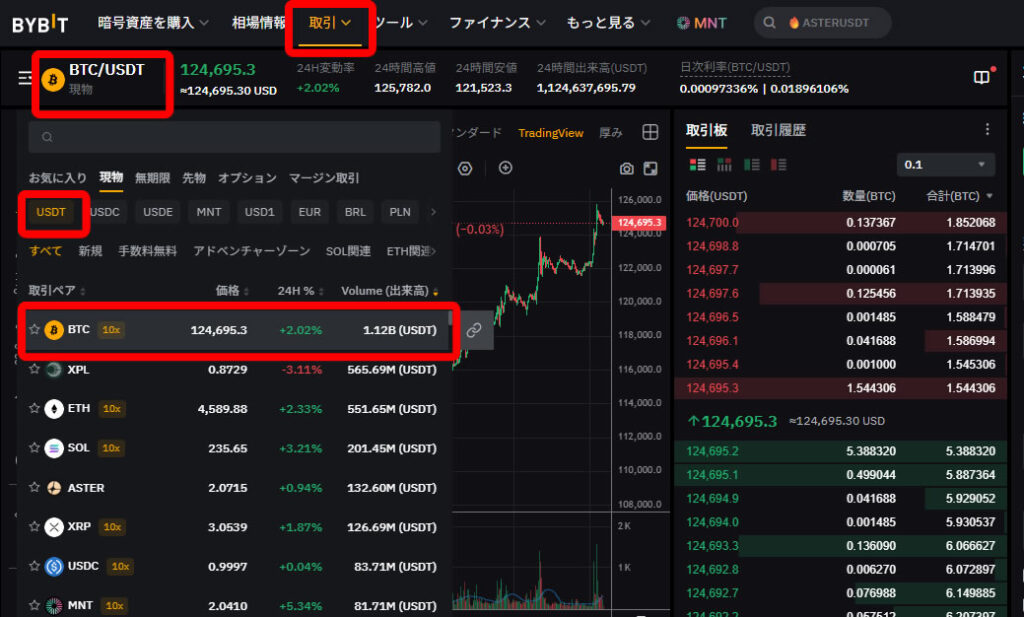The height and width of the screenshot is (617, 1024).
Task: Click the chart screenshot camera icon
Action: [x=627, y=168]
